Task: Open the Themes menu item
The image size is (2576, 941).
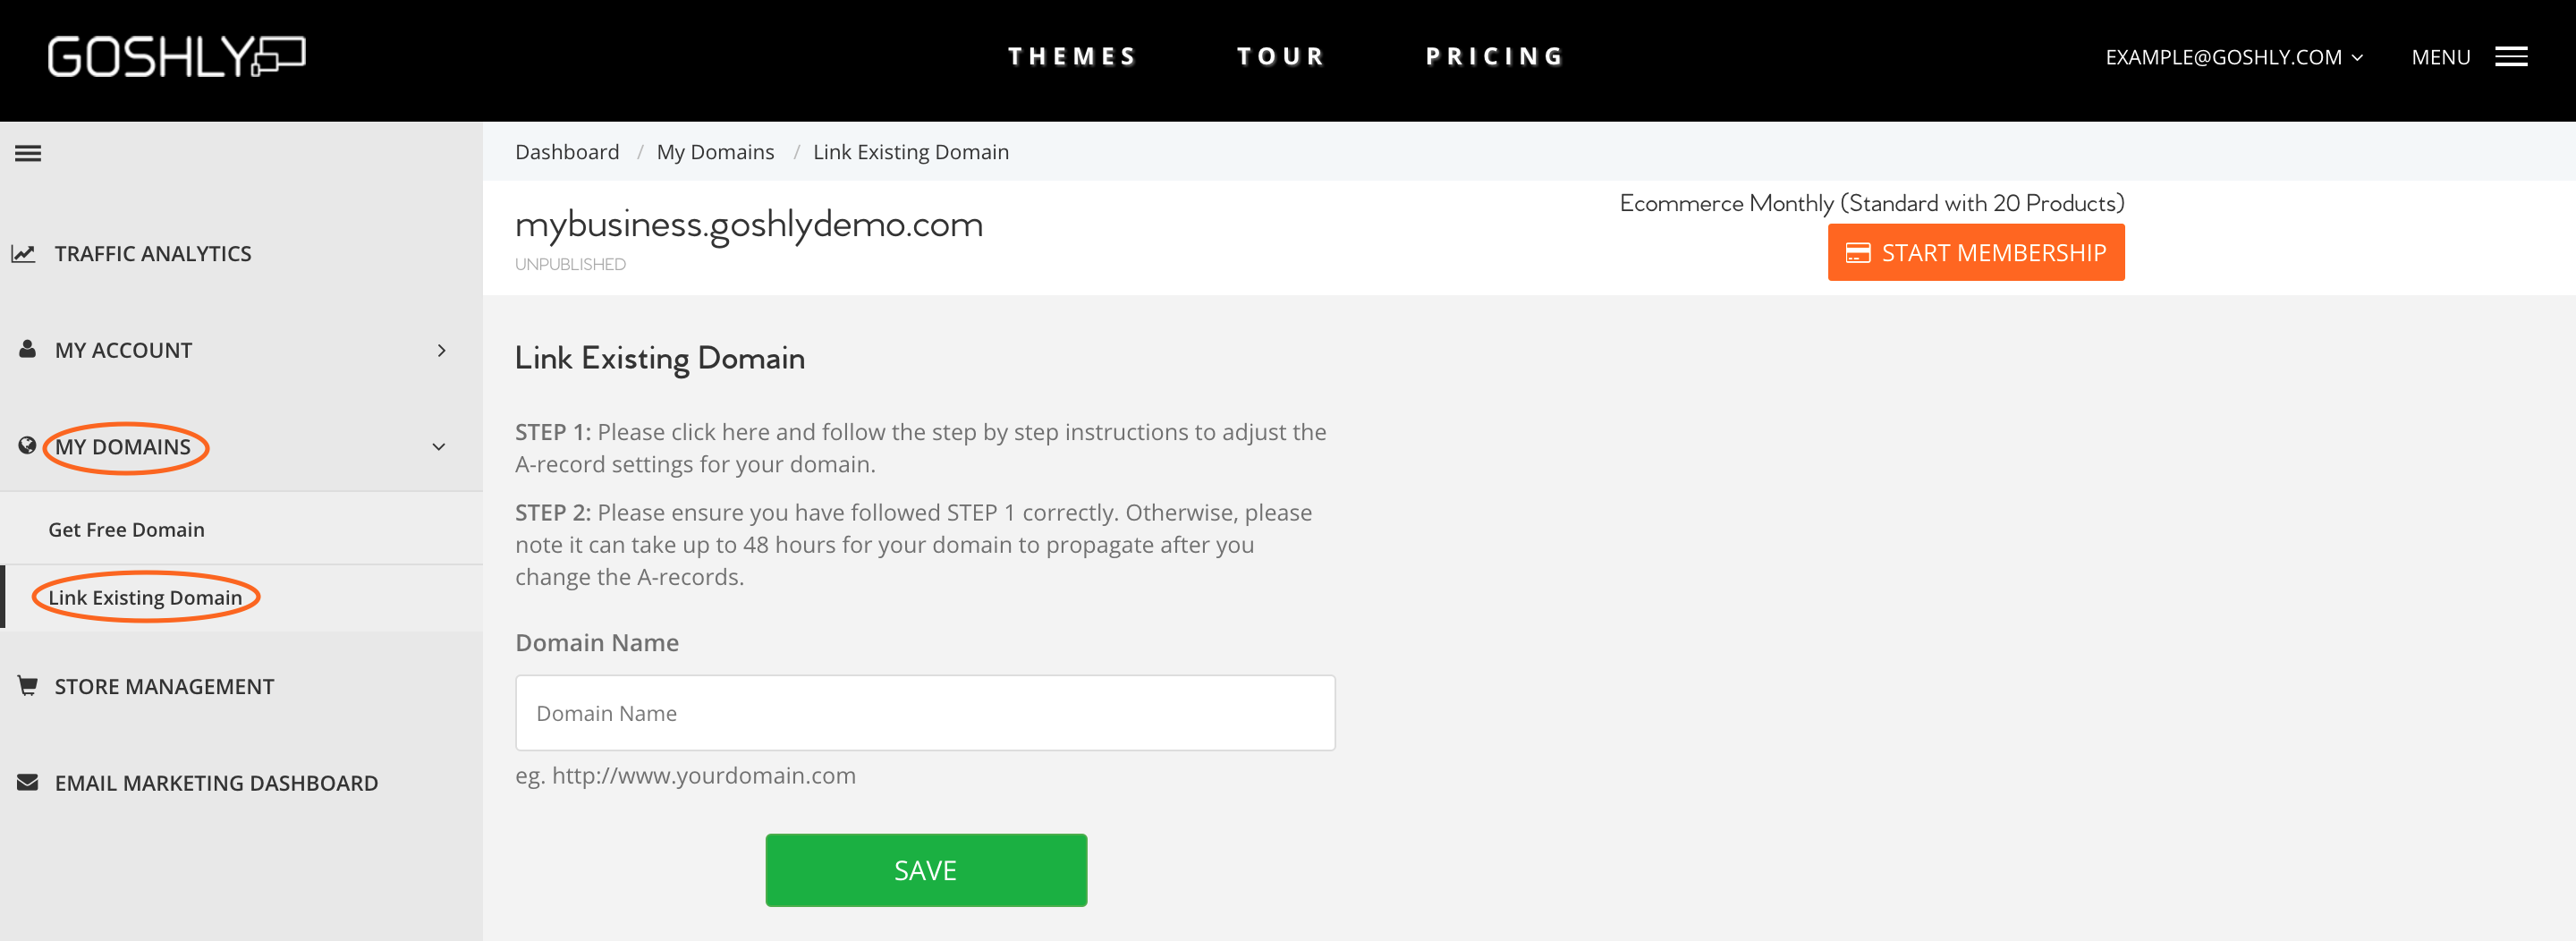Action: [1072, 56]
